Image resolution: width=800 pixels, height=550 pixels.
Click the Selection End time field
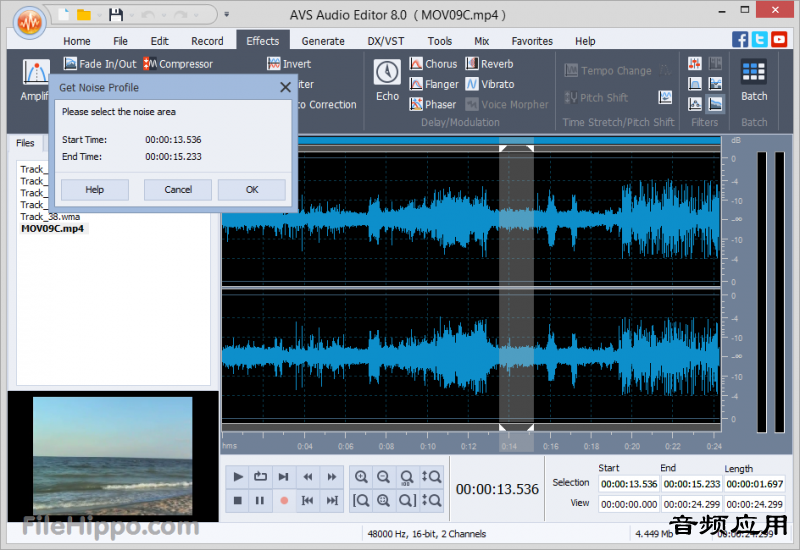tap(692, 484)
